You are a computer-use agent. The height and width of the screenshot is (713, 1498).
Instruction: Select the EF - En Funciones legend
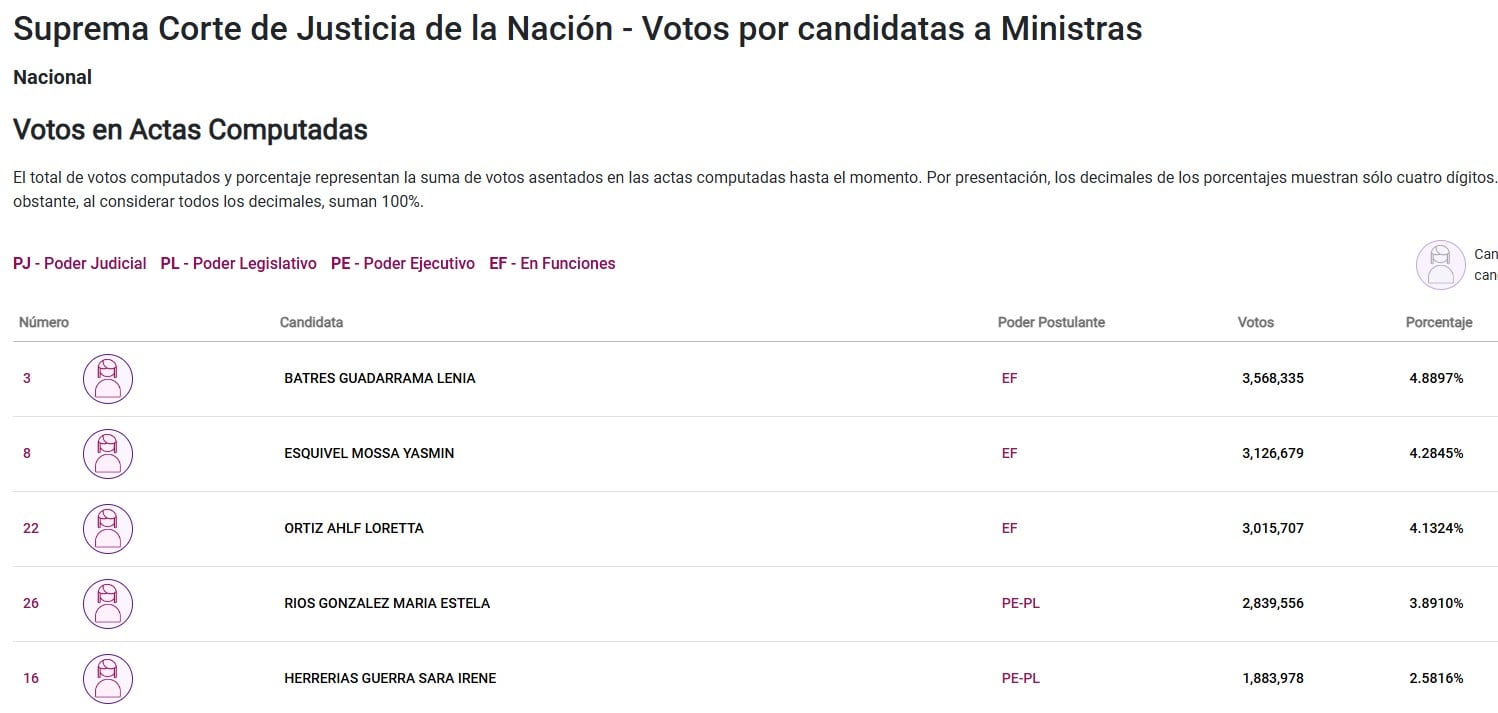[x=552, y=264]
